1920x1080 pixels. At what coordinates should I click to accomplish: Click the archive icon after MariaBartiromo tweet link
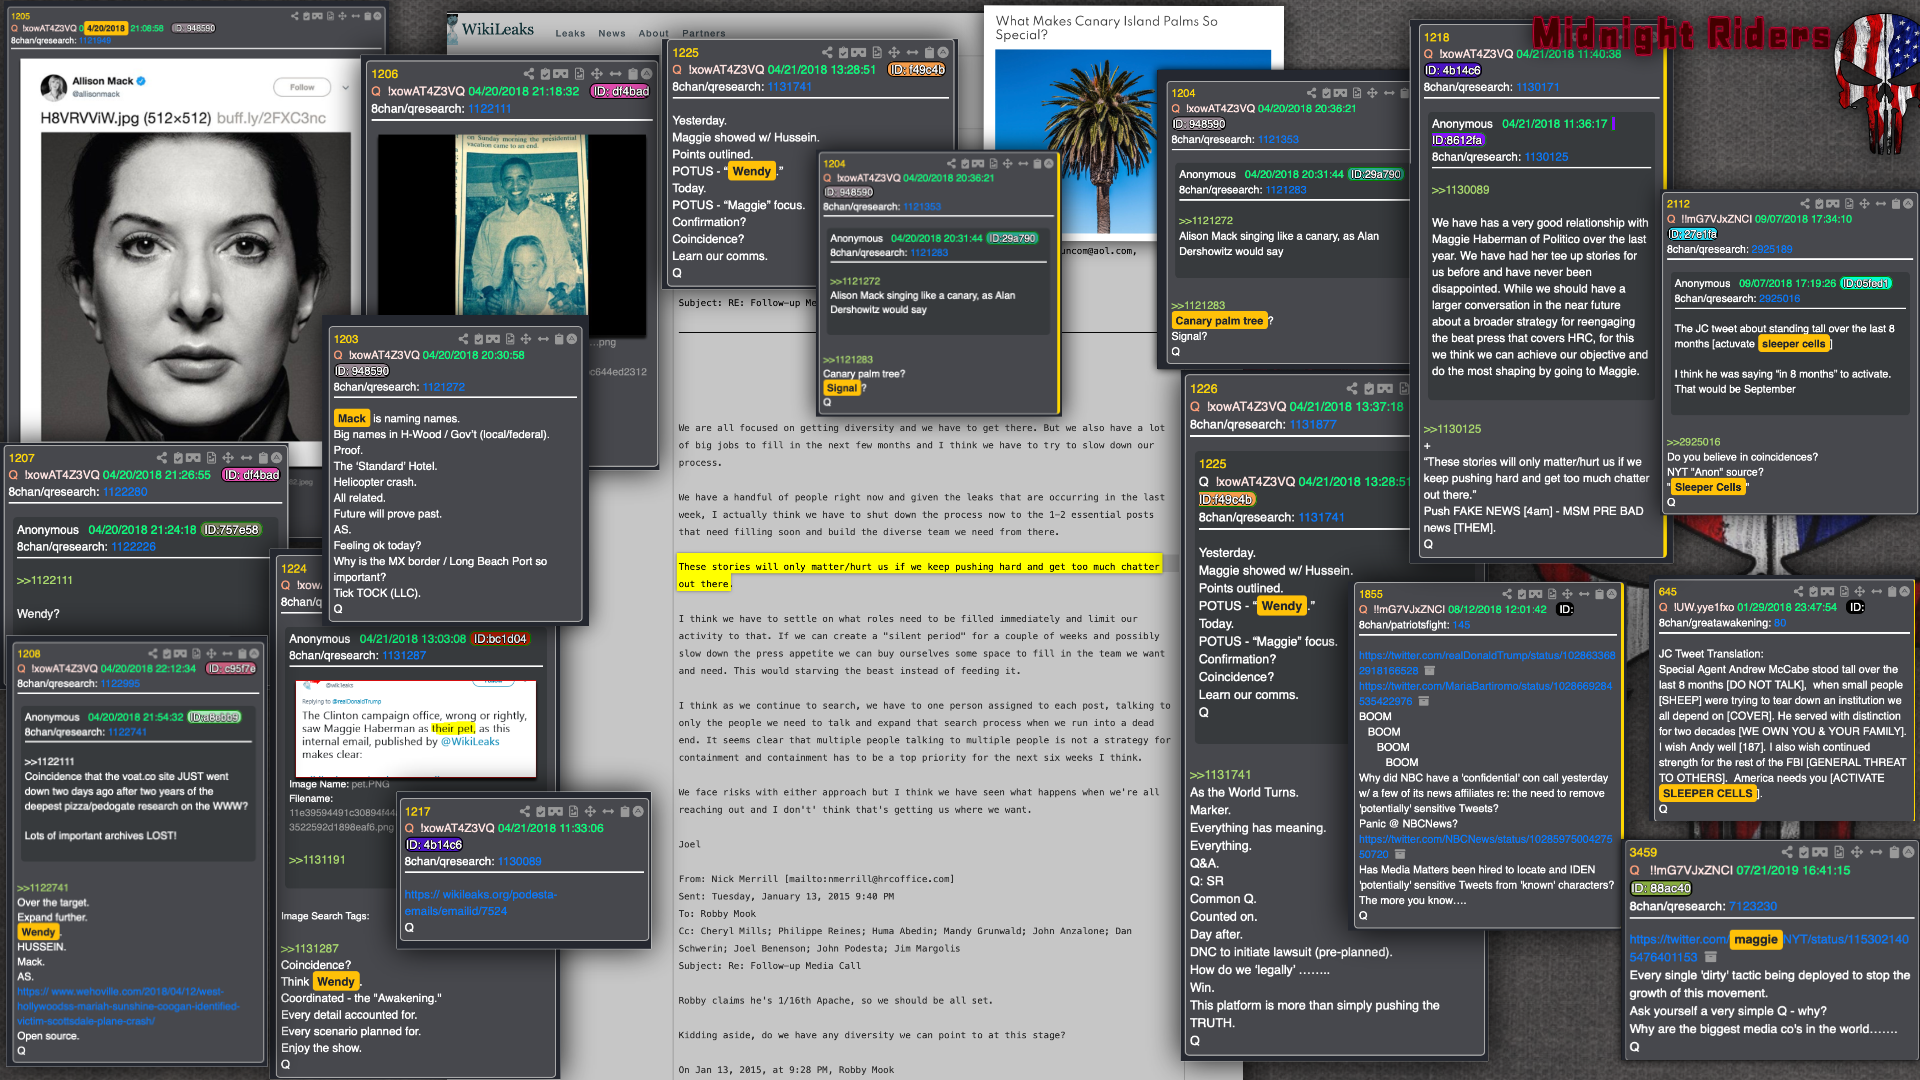(1423, 701)
